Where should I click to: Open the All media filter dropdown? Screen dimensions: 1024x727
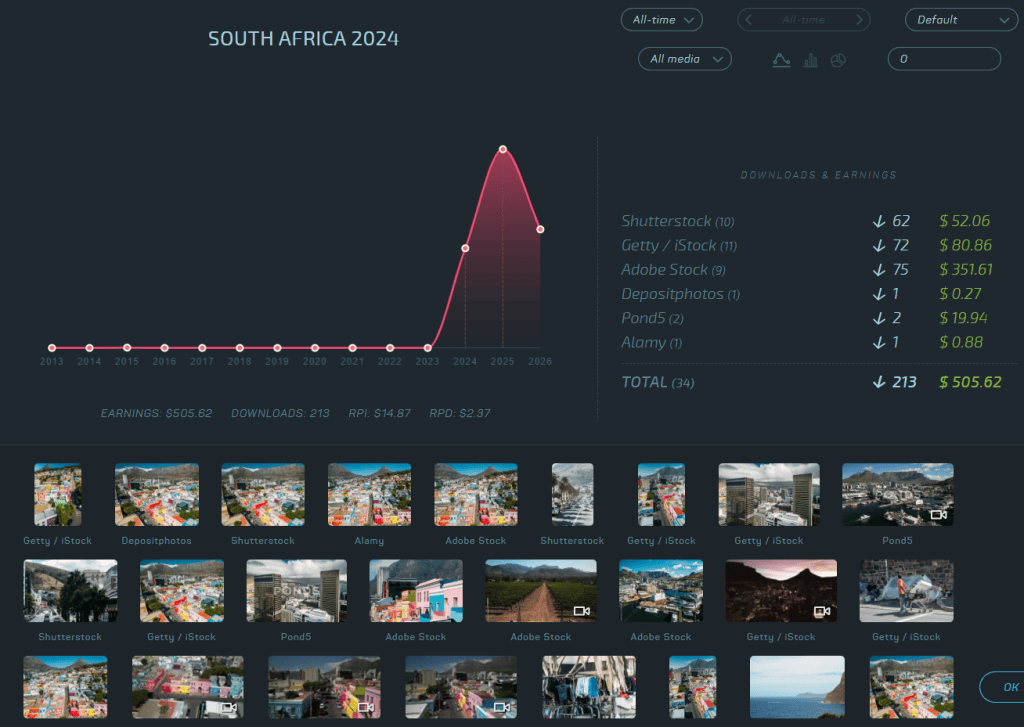[x=684, y=59]
